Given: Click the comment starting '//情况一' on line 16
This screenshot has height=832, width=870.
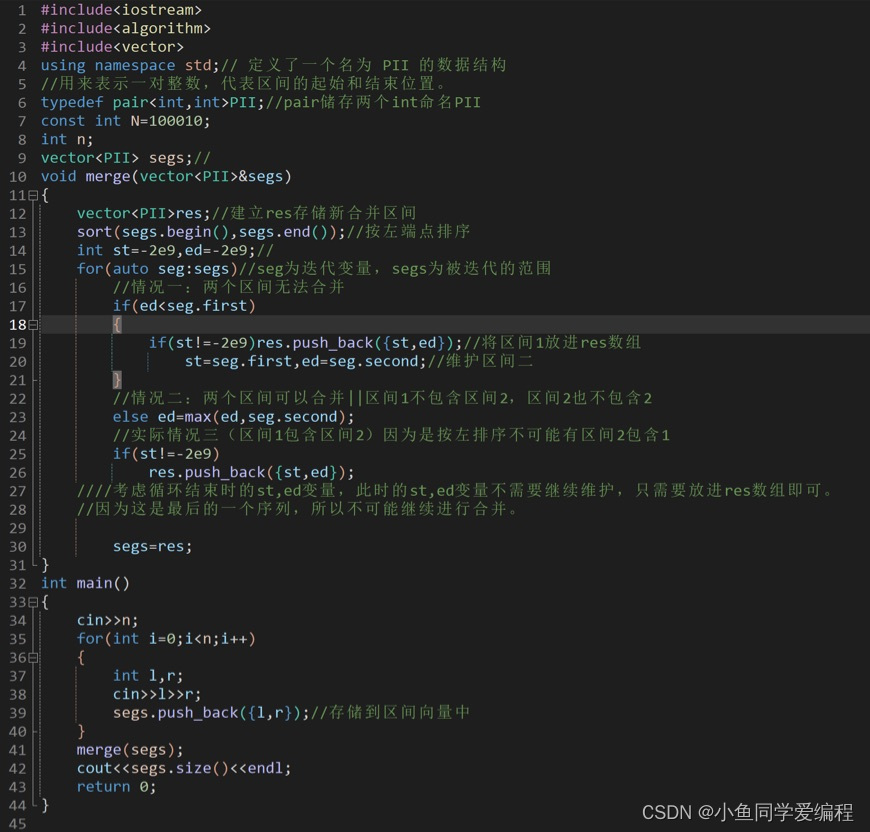Looking at the screenshot, I should (229, 287).
